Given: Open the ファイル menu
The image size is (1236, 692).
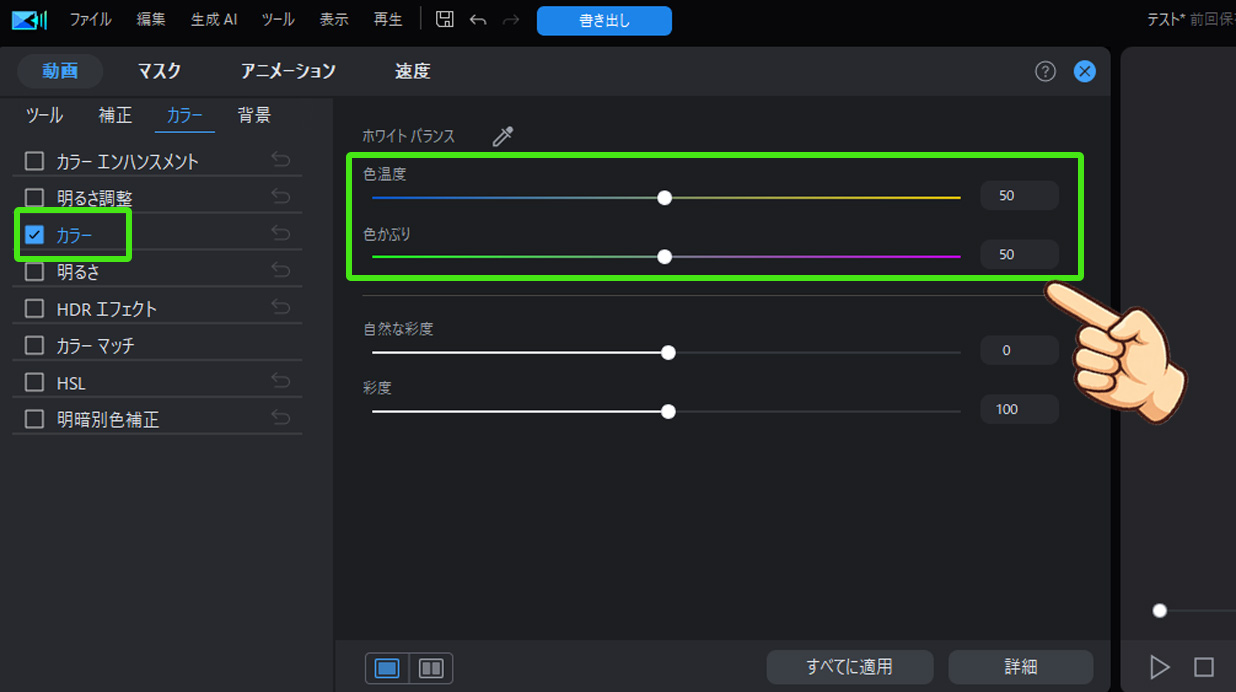Looking at the screenshot, I should click(x=90, y=18).
